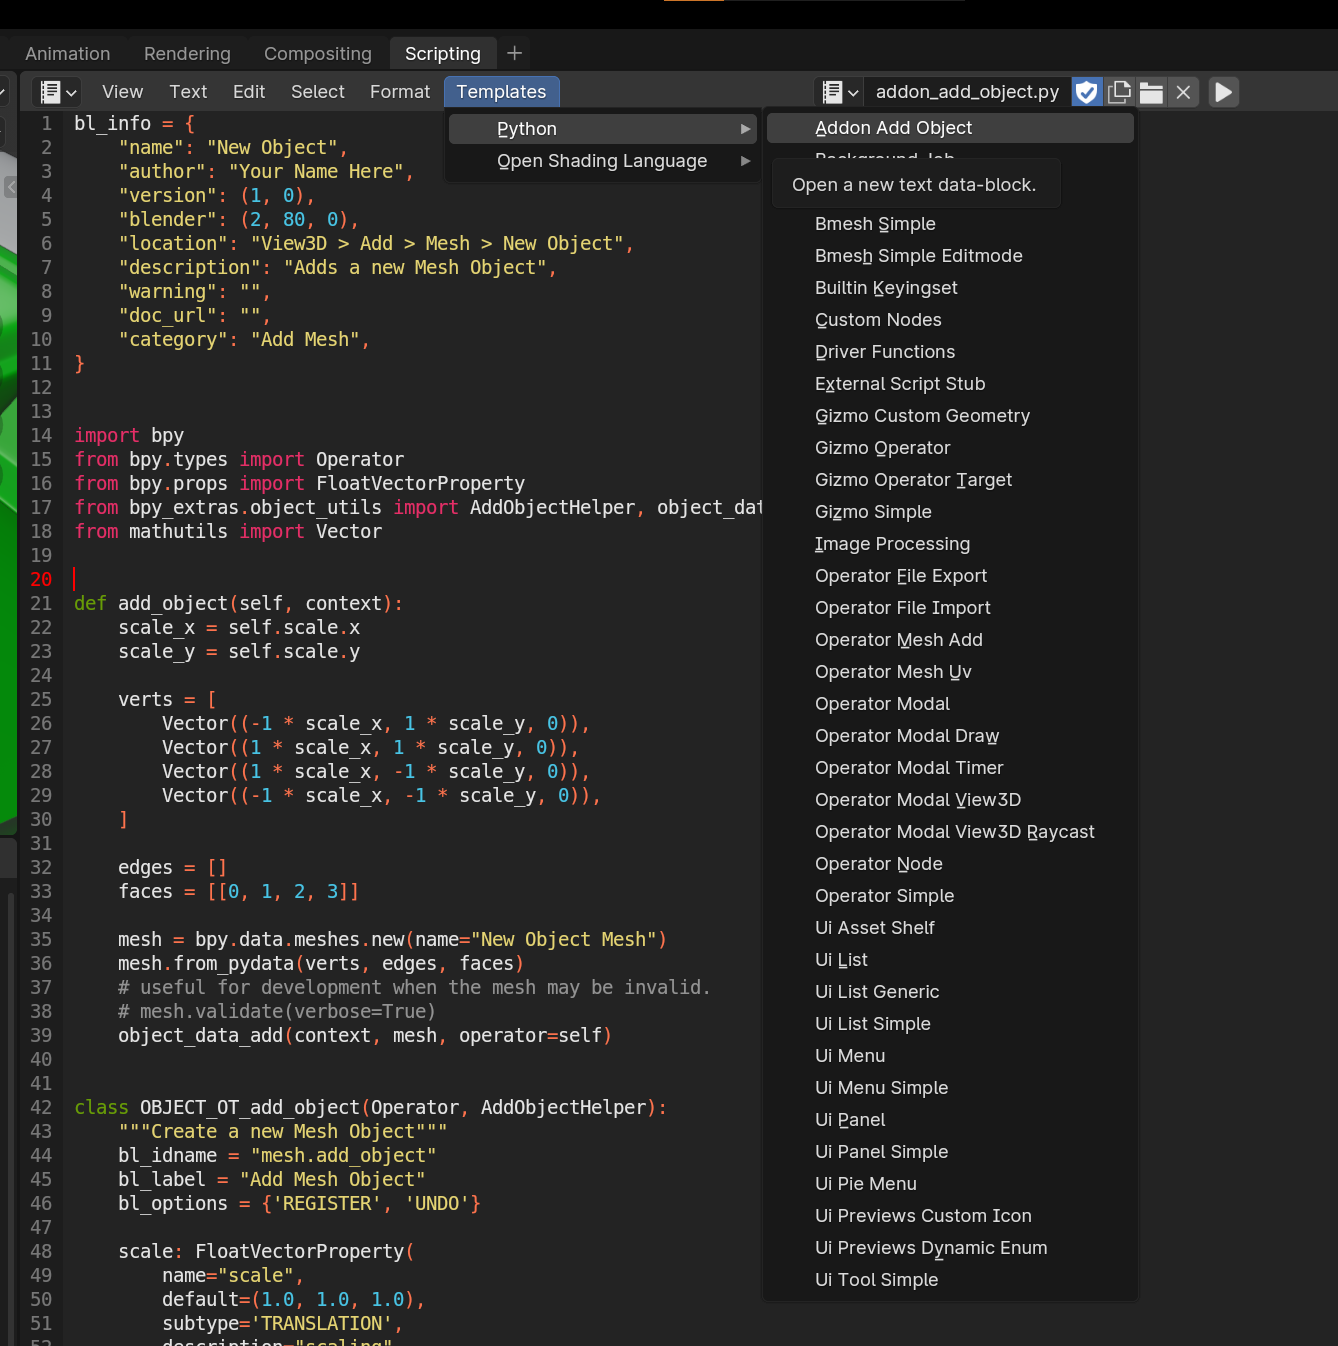Edit the addon_add_object.py text name field
Image resolution: width=1338 pixels, height=1346 pixels.
(x=966, y=92)
